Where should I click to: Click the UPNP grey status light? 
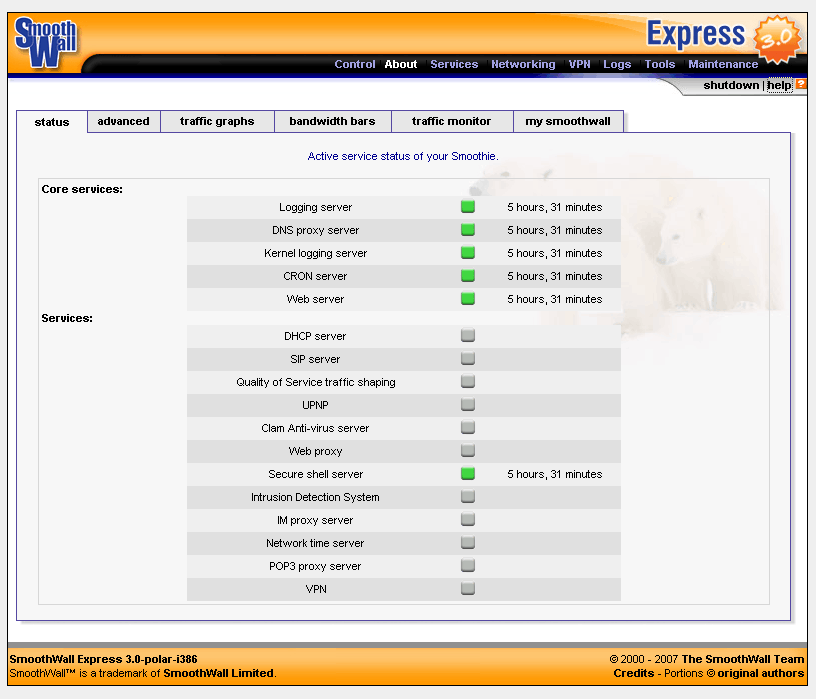pos(468,404)
